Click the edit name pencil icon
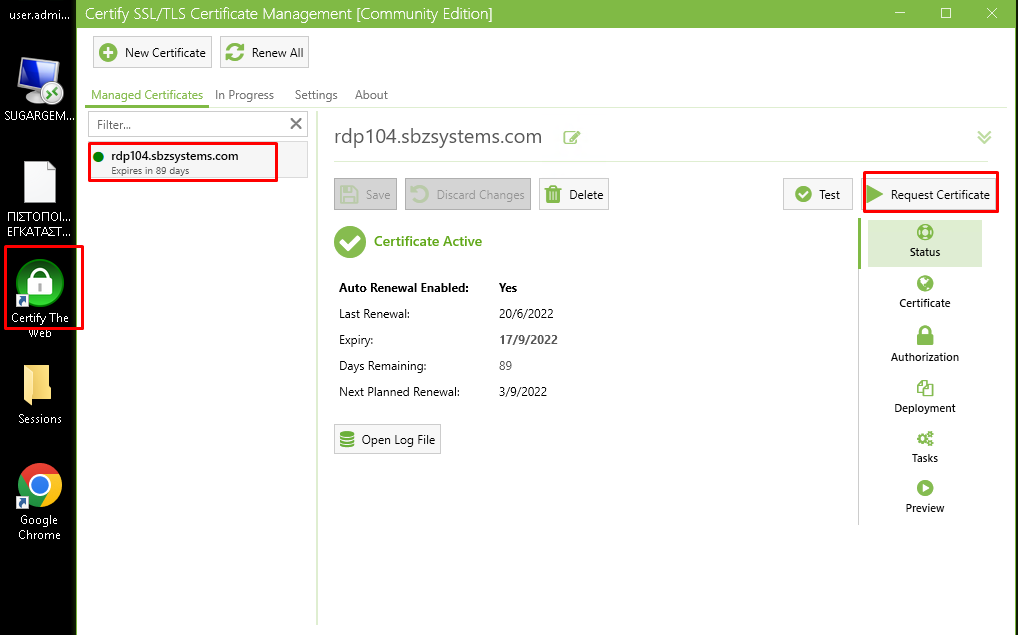The height and width of the screenshot is (635, 1018). point(572,137)
